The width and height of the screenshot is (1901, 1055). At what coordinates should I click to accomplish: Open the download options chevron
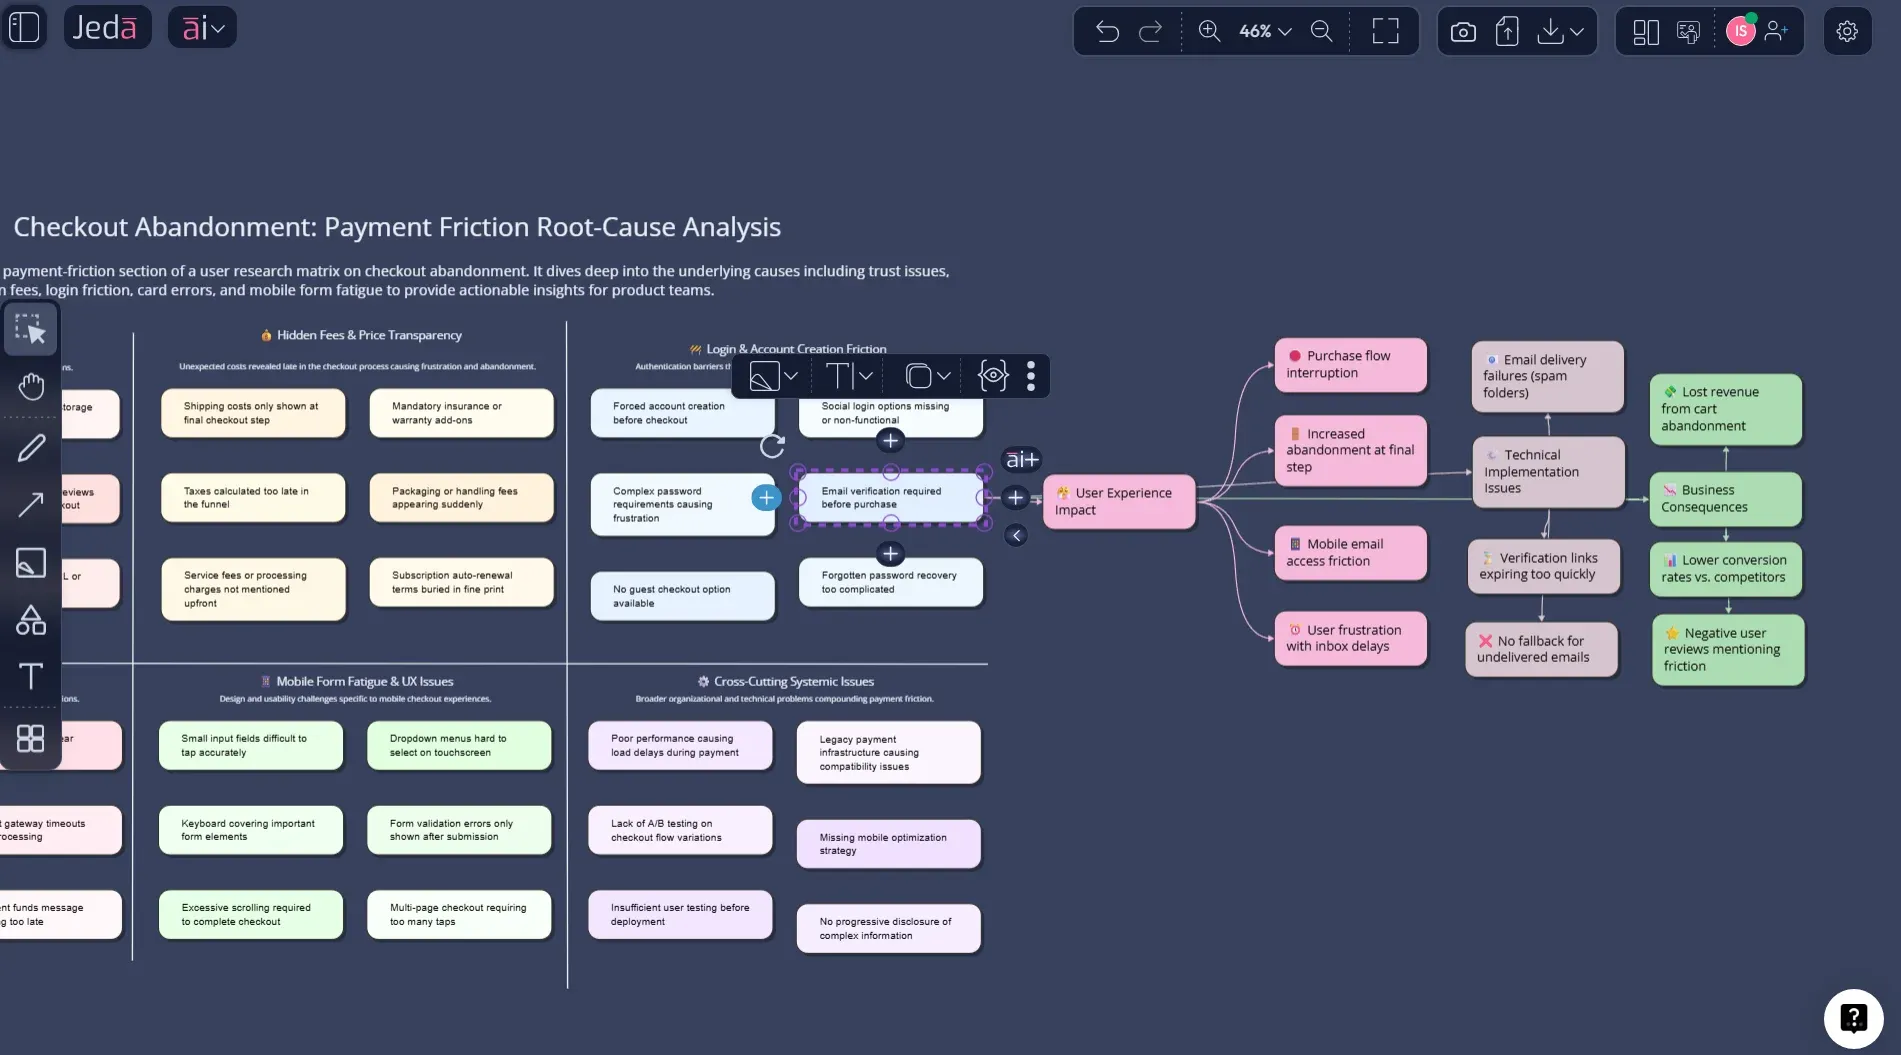pos(1576,31)
